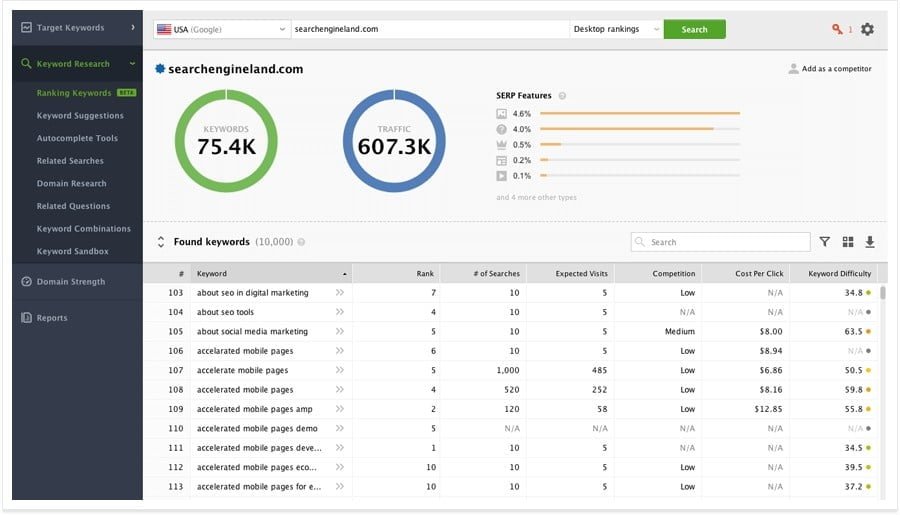Select the 'accelarated mobile pages' keyword row

[511, 351]
